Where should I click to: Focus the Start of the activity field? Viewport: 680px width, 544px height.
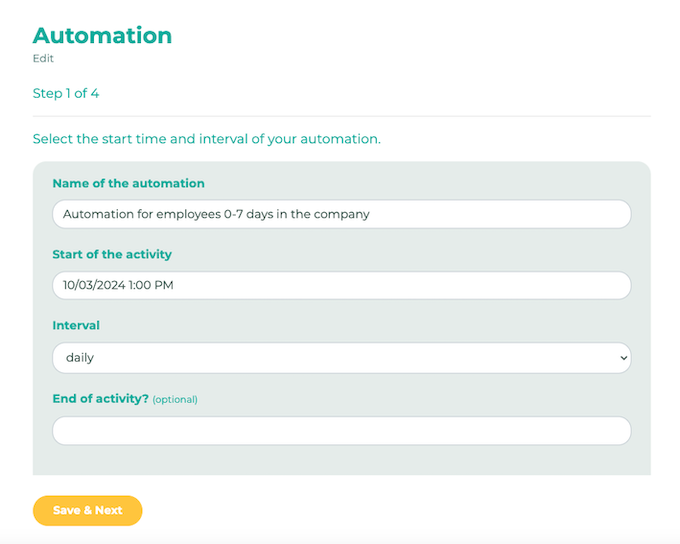(x=341, y=285)
